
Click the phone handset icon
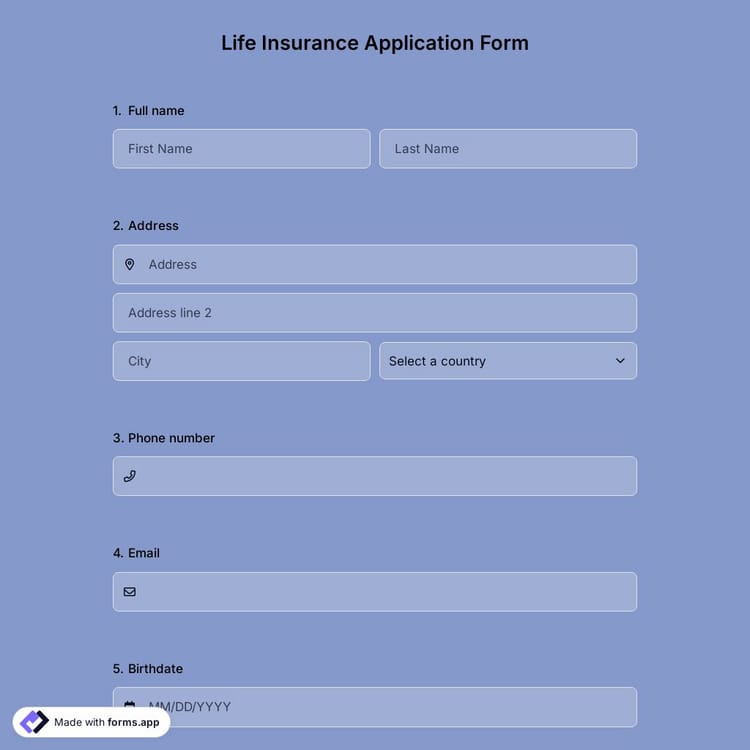point(130,476)
